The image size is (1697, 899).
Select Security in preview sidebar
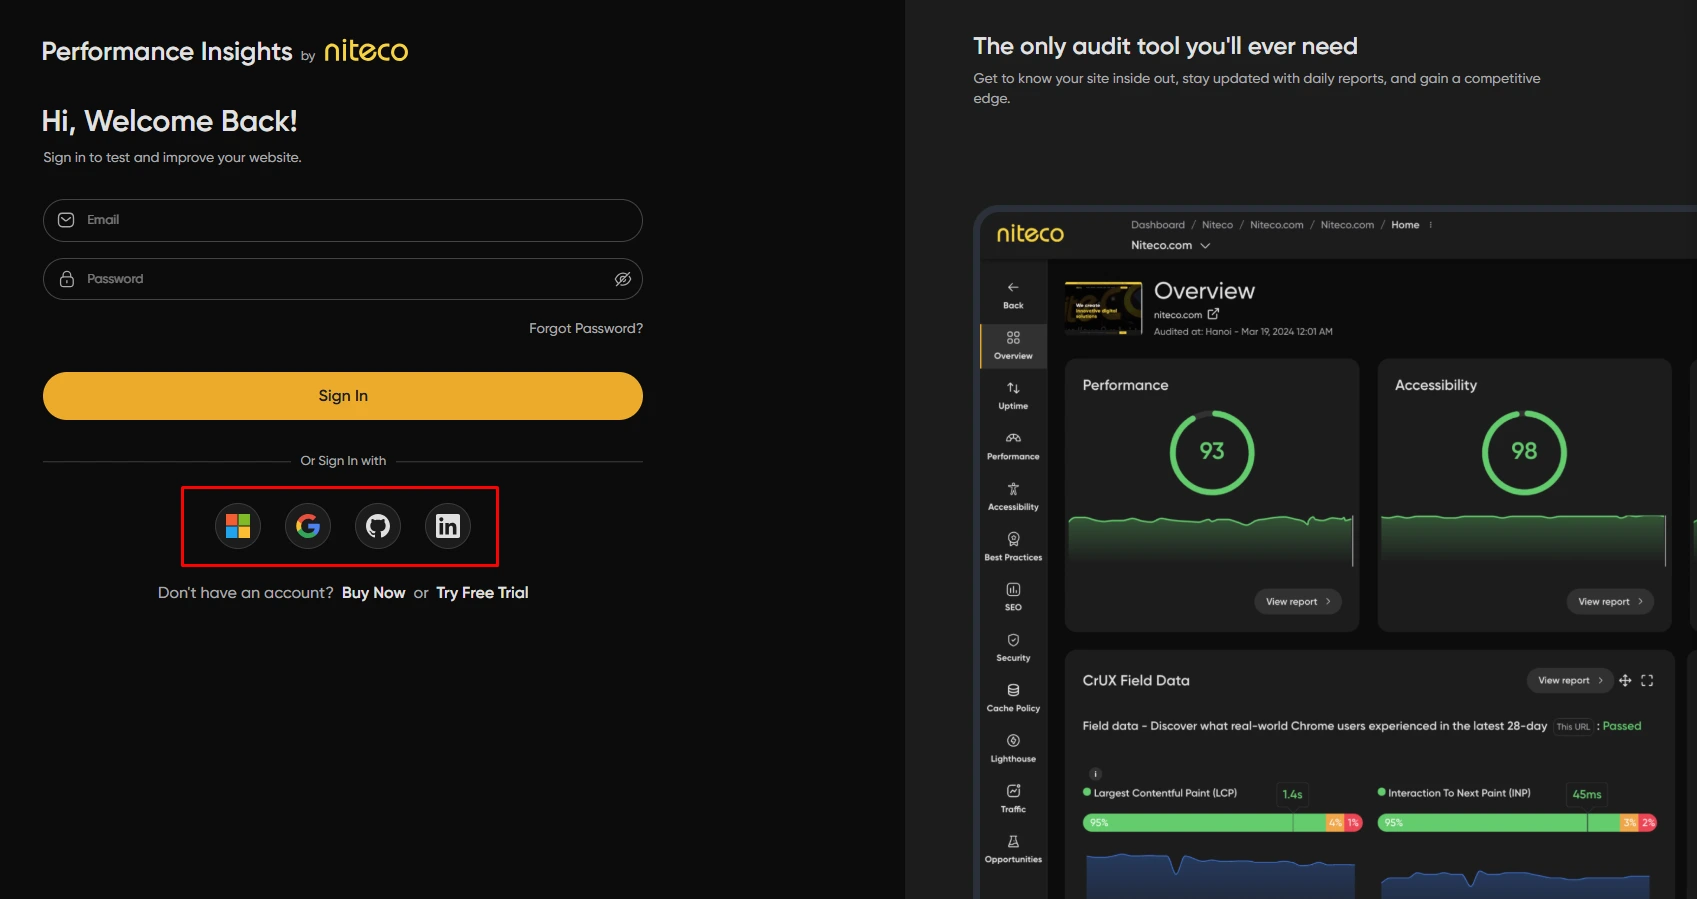point(1013,648)
